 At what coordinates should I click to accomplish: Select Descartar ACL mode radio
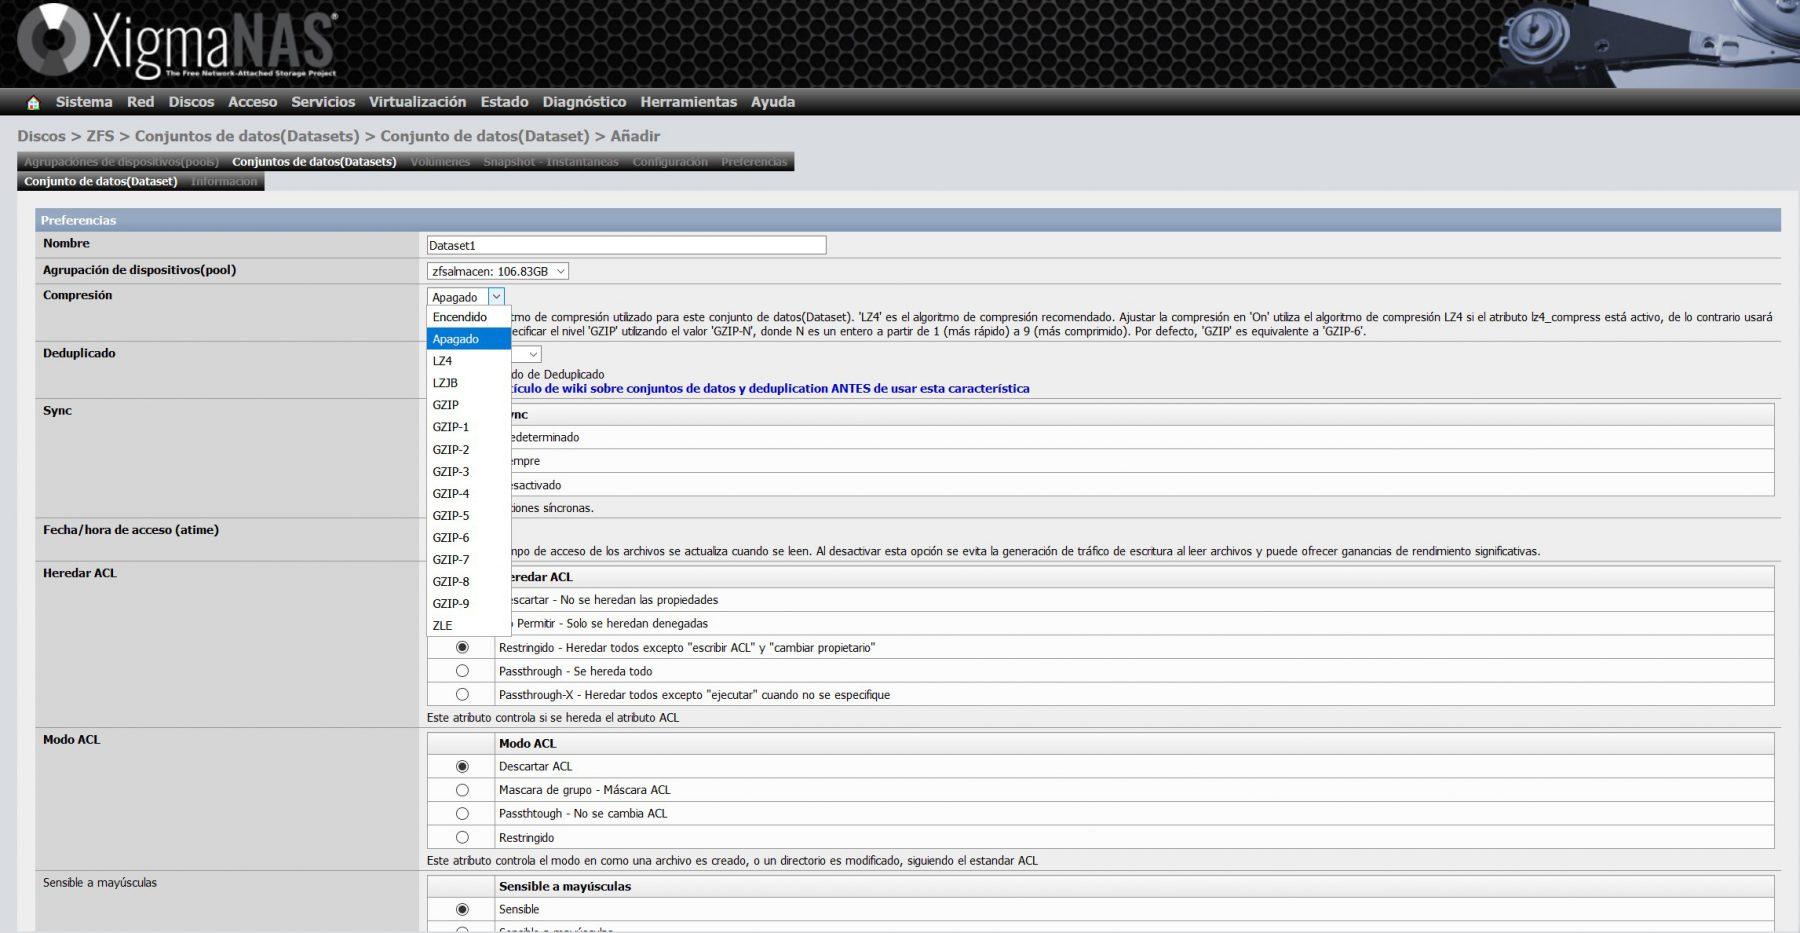[x=462, y=766]
